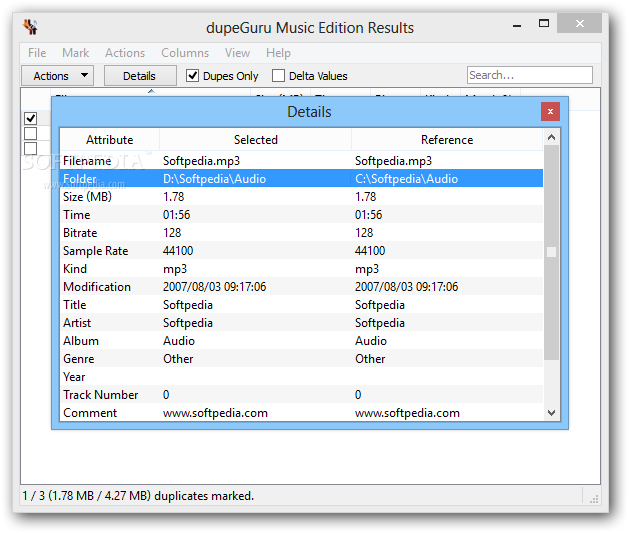
Task: Select the Modification attribute row
Action: 302,287
